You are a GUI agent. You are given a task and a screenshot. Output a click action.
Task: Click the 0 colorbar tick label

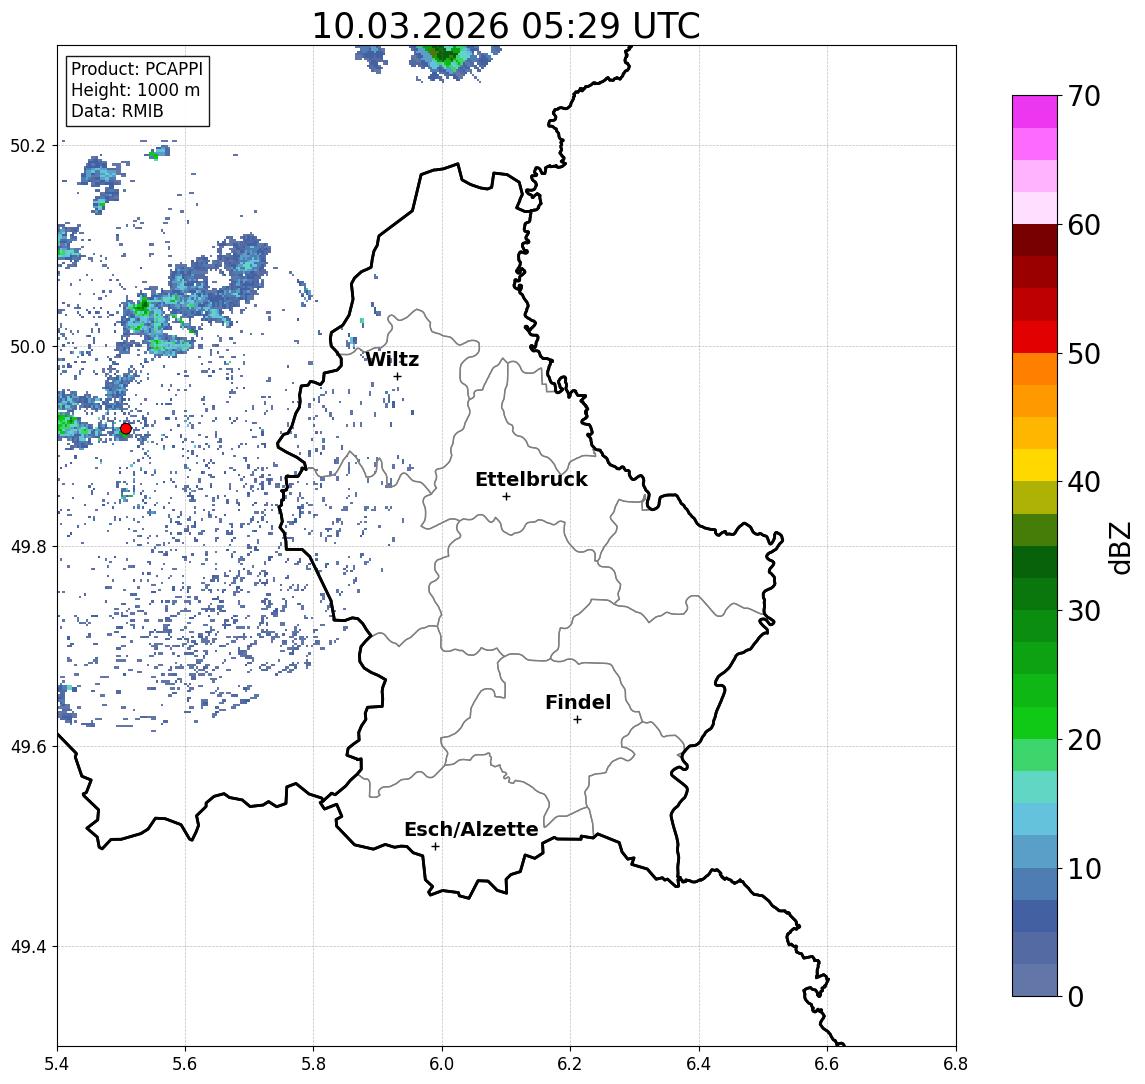coord(1076,996)
